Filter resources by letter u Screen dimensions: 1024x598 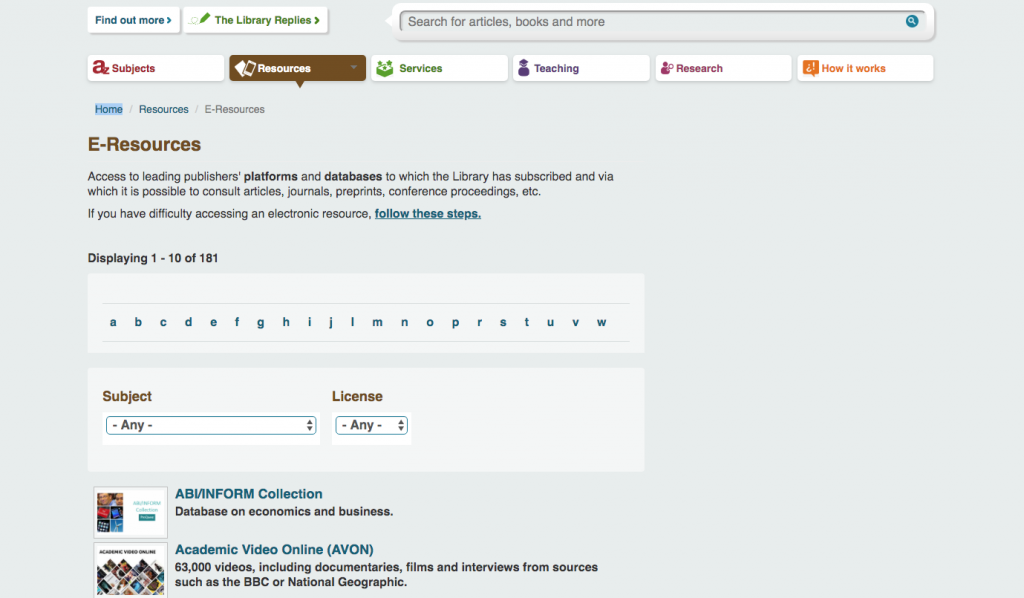tap(551, 322)
